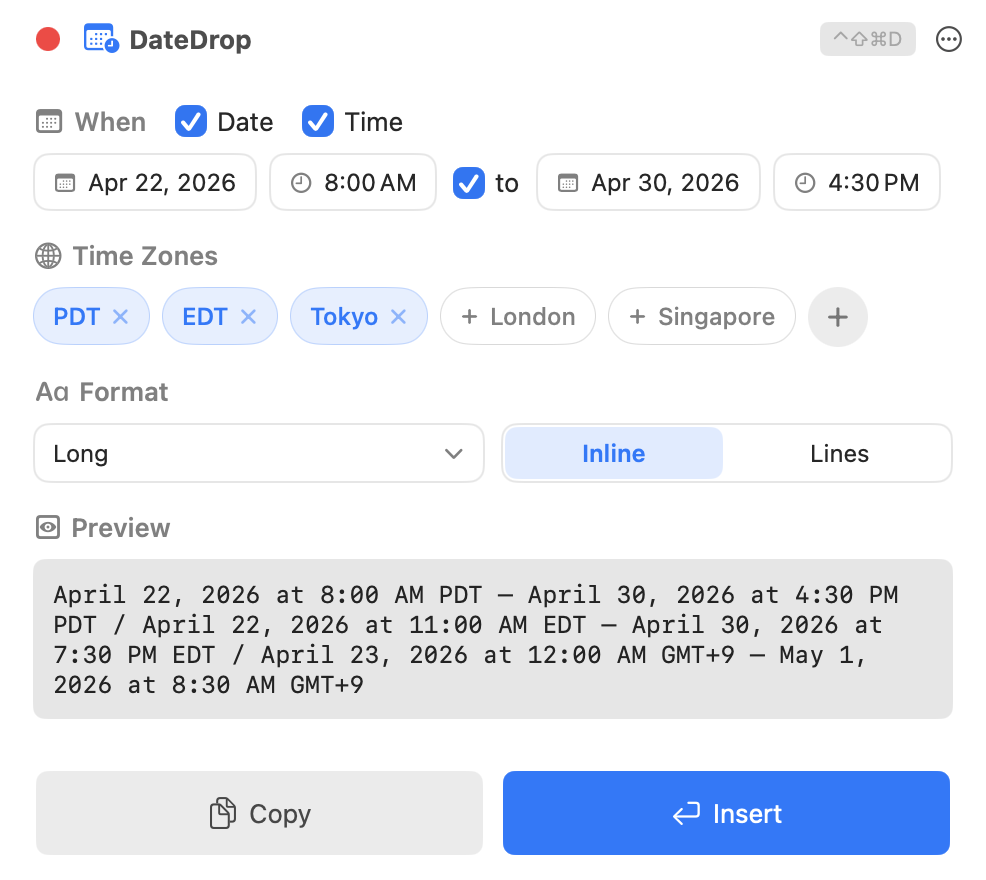The height and width of the screenshot is (880, 986).
Task: Open the Long format dropdown
Action: coord(258,453)
